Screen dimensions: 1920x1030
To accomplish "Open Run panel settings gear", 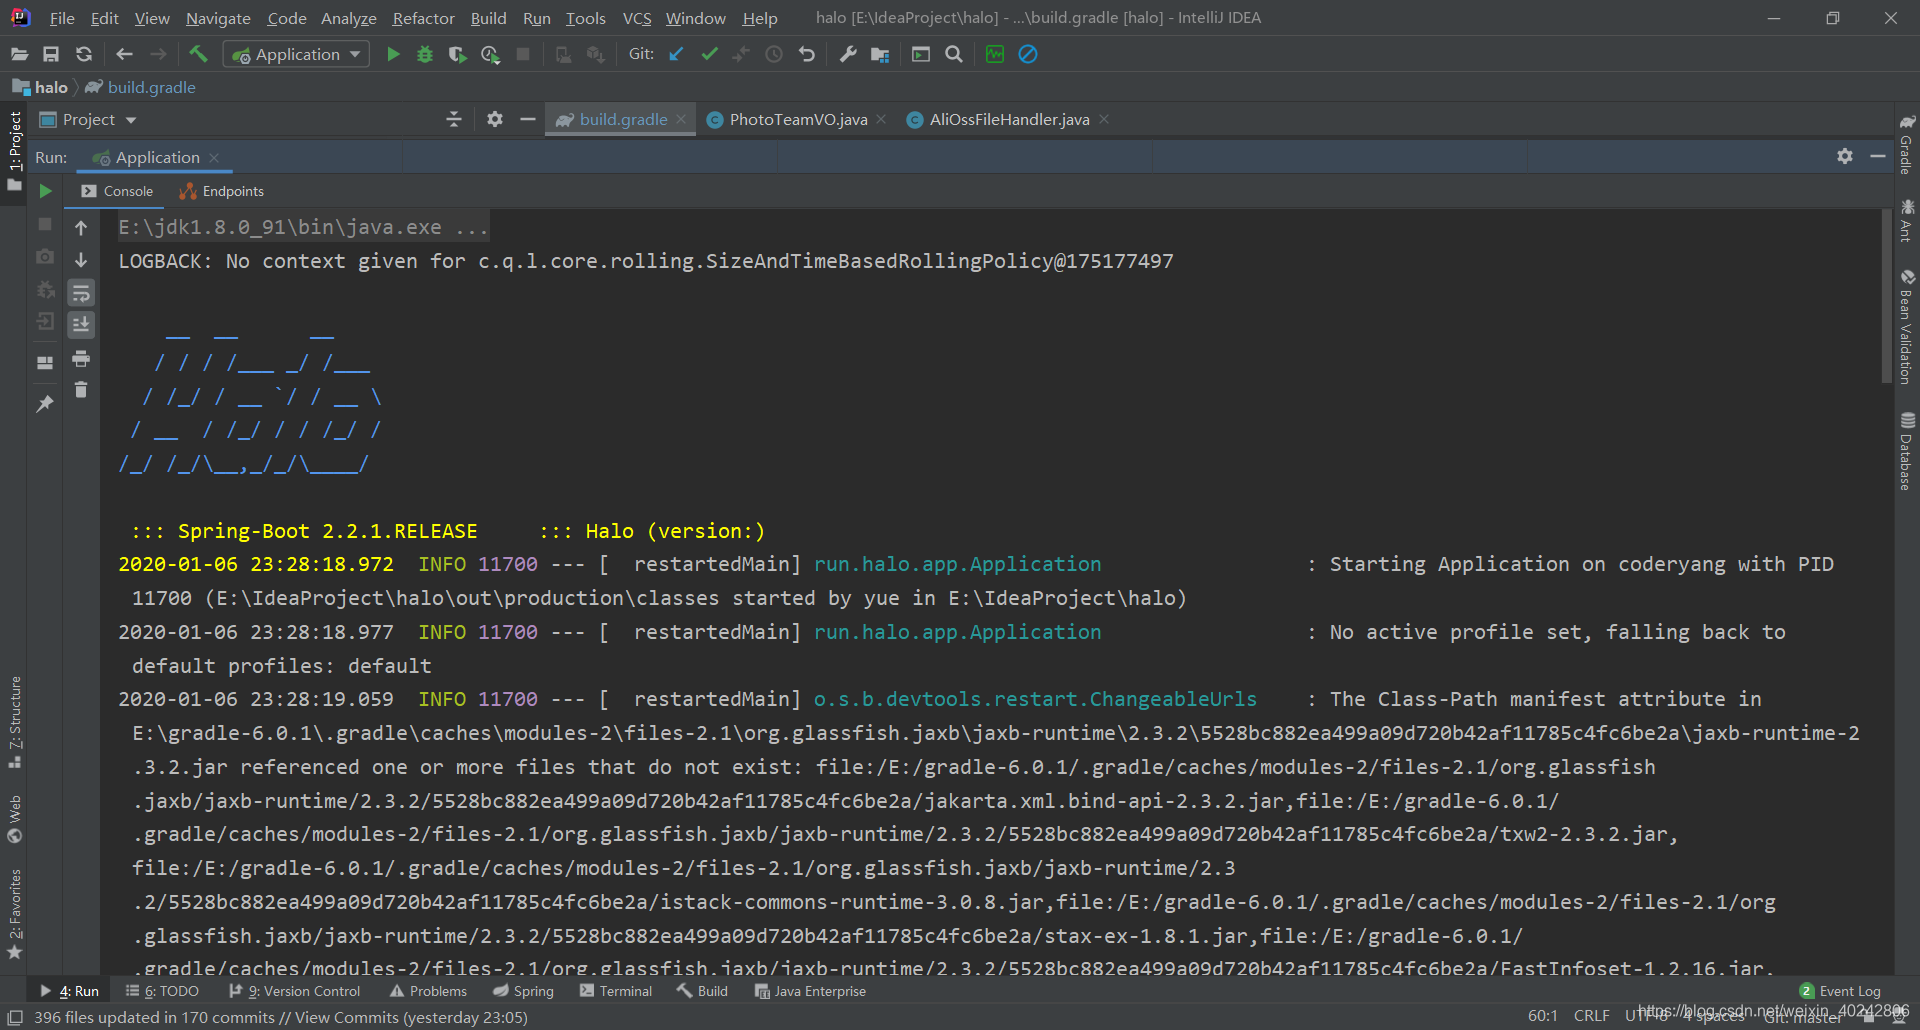I will click(x=1845, y=156).
